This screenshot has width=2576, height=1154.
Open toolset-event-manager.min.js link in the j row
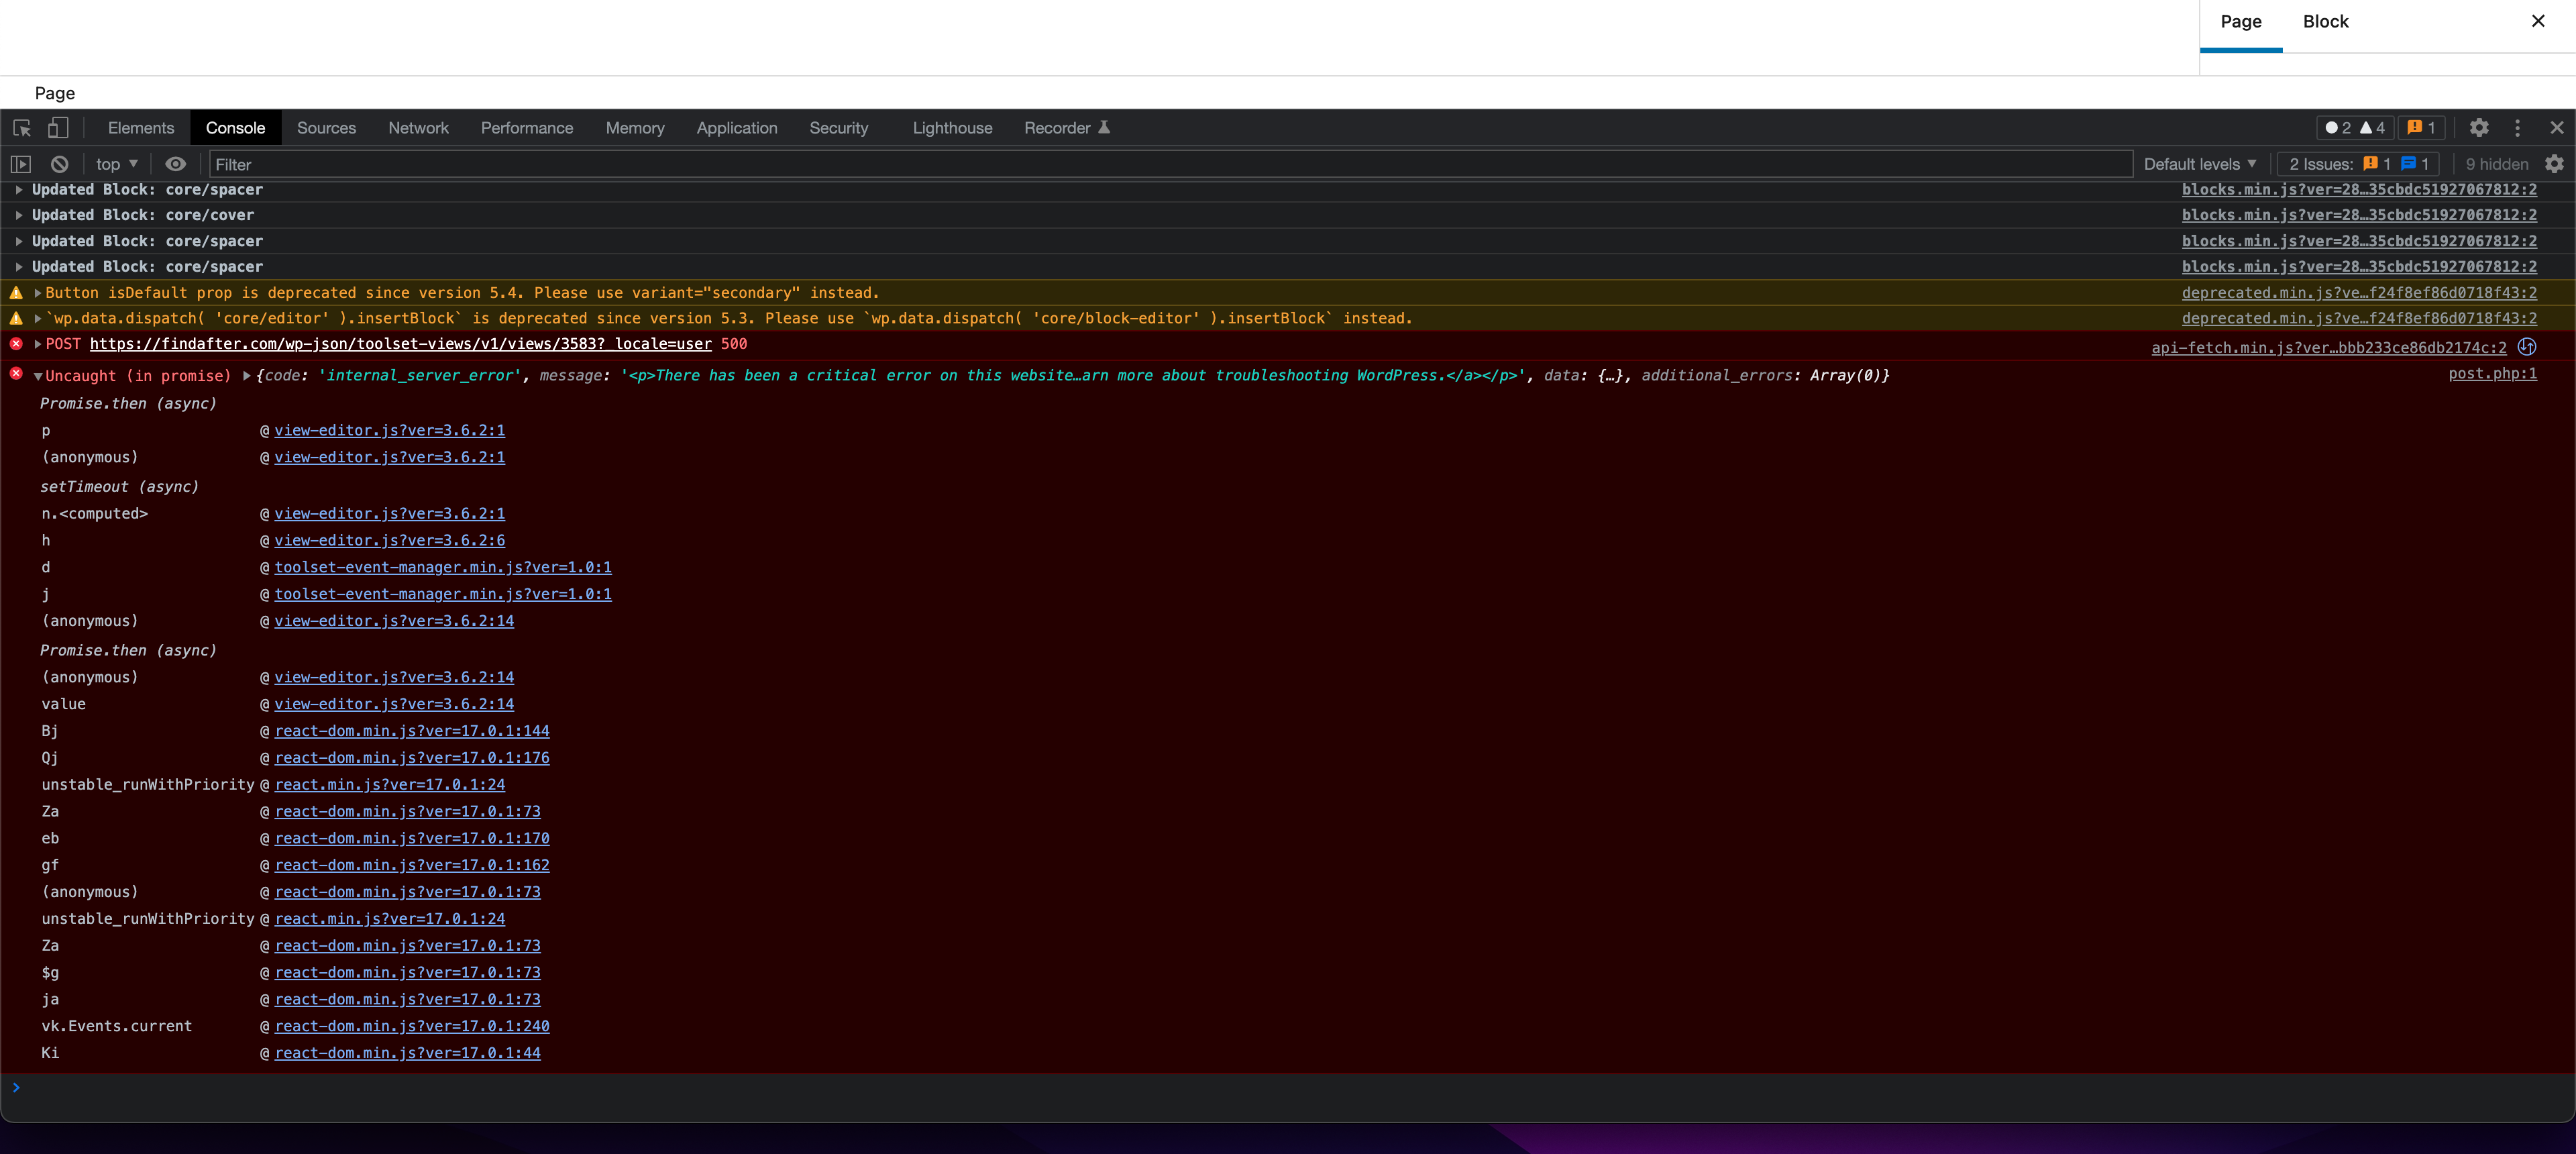443,594
